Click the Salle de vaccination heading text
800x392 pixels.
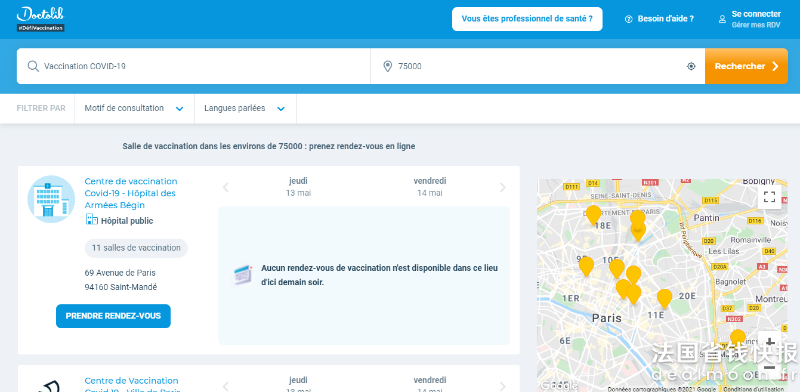269,146
